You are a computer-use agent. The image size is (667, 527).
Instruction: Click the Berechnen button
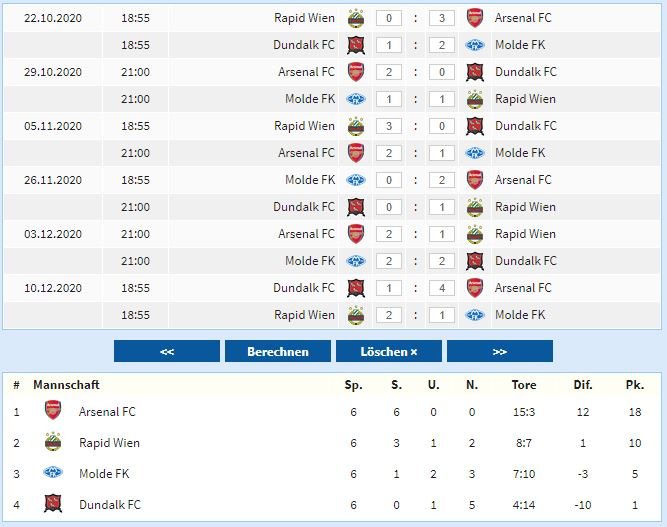[278, 351]
